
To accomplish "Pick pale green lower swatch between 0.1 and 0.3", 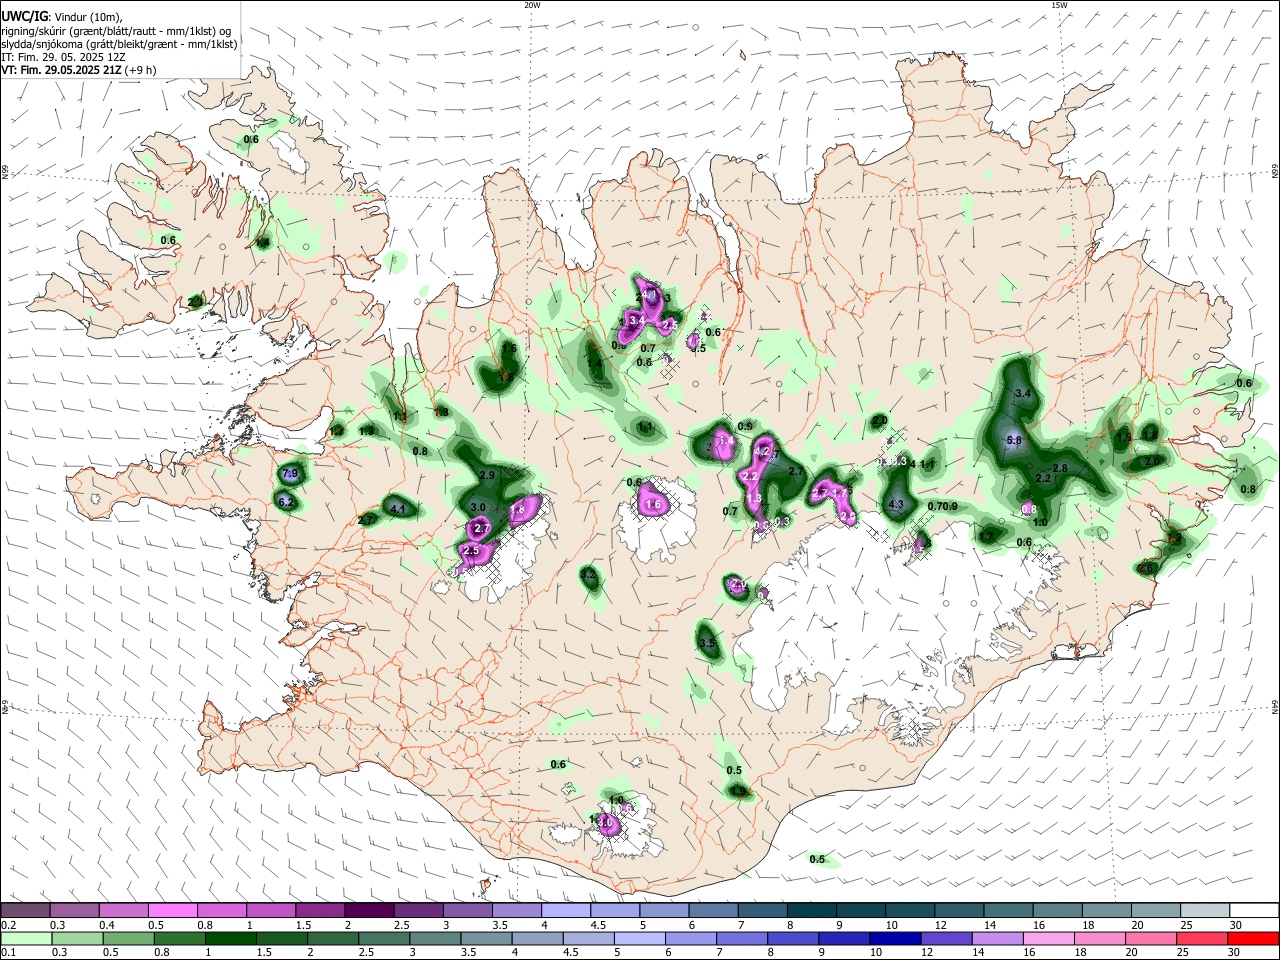I will tap(25, 938).
